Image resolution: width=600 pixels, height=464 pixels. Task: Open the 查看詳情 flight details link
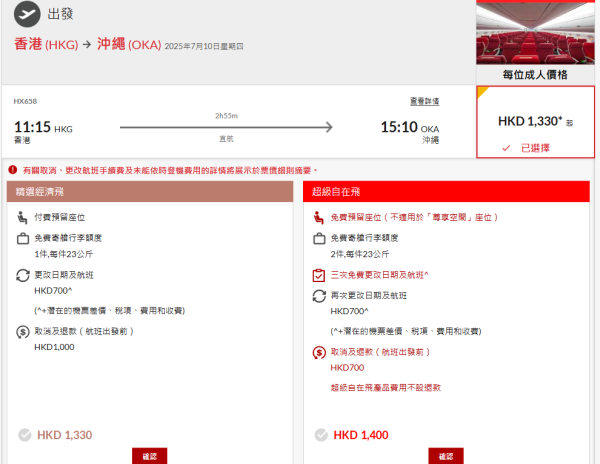[424, 101]
